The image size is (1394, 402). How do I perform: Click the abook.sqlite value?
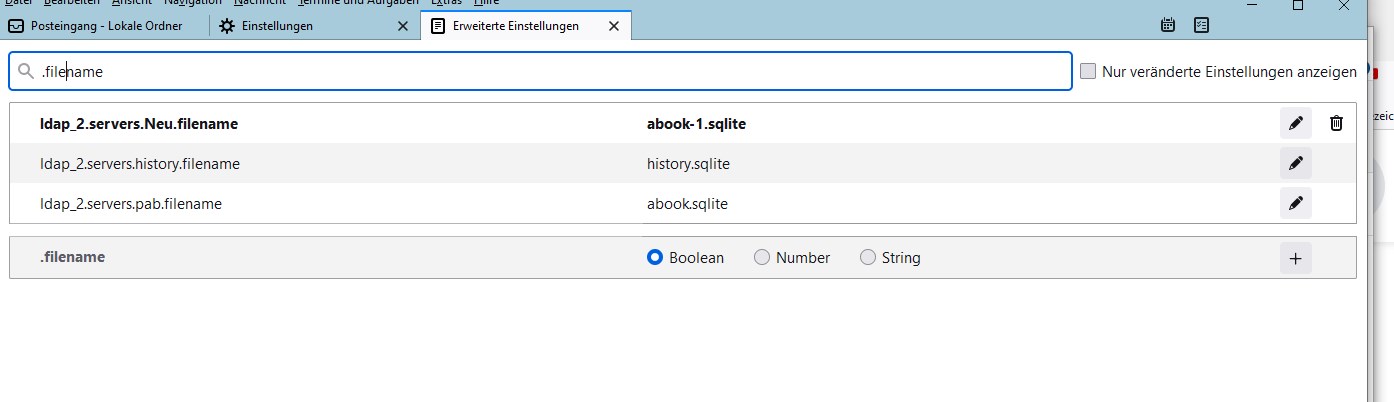click(687, 204)
